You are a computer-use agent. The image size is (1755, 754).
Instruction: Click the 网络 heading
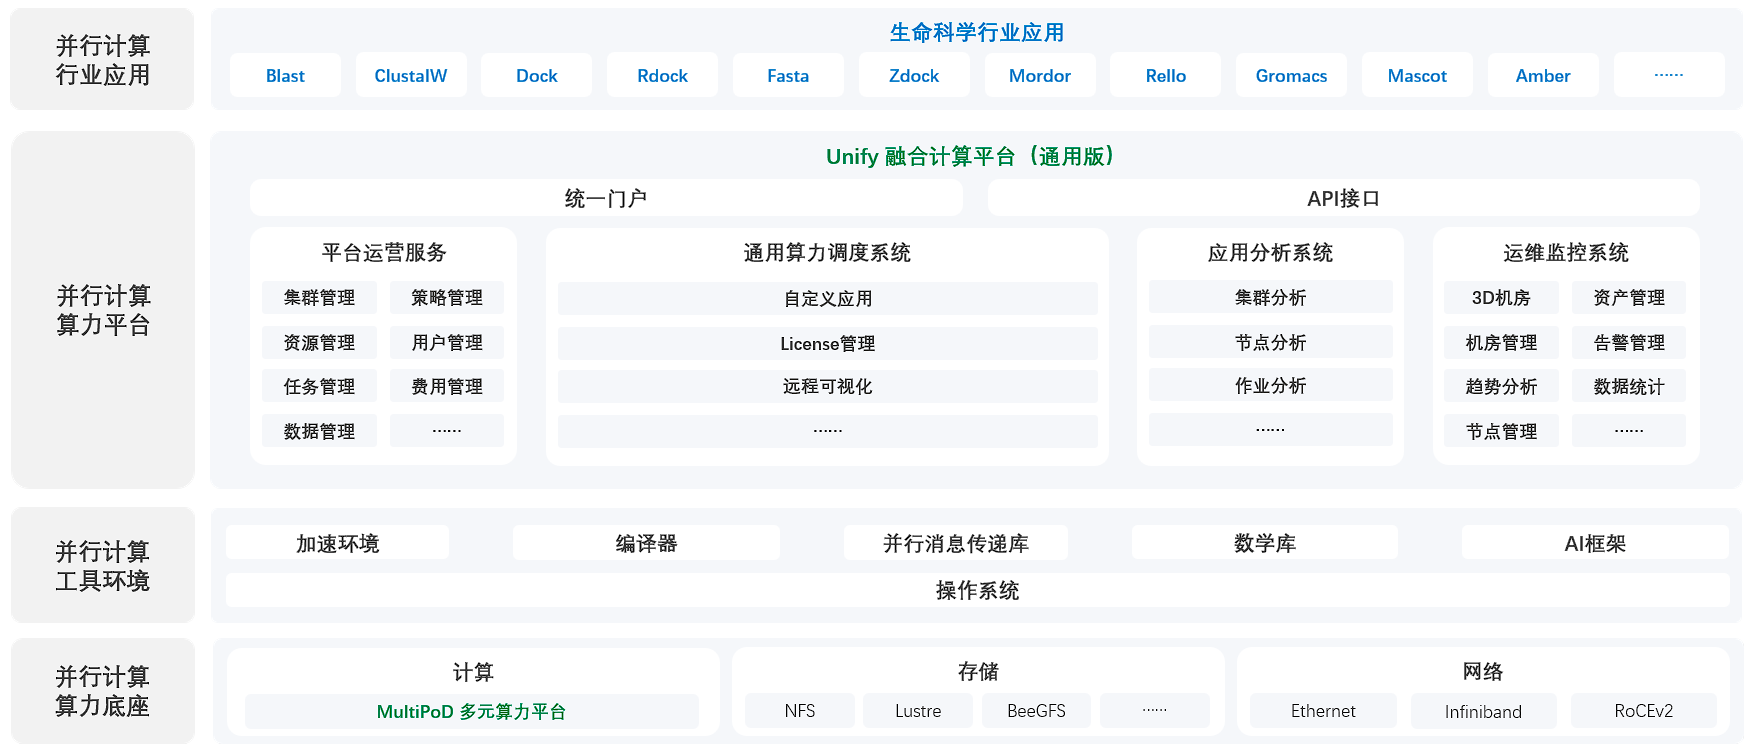[x=1483, y=671]
